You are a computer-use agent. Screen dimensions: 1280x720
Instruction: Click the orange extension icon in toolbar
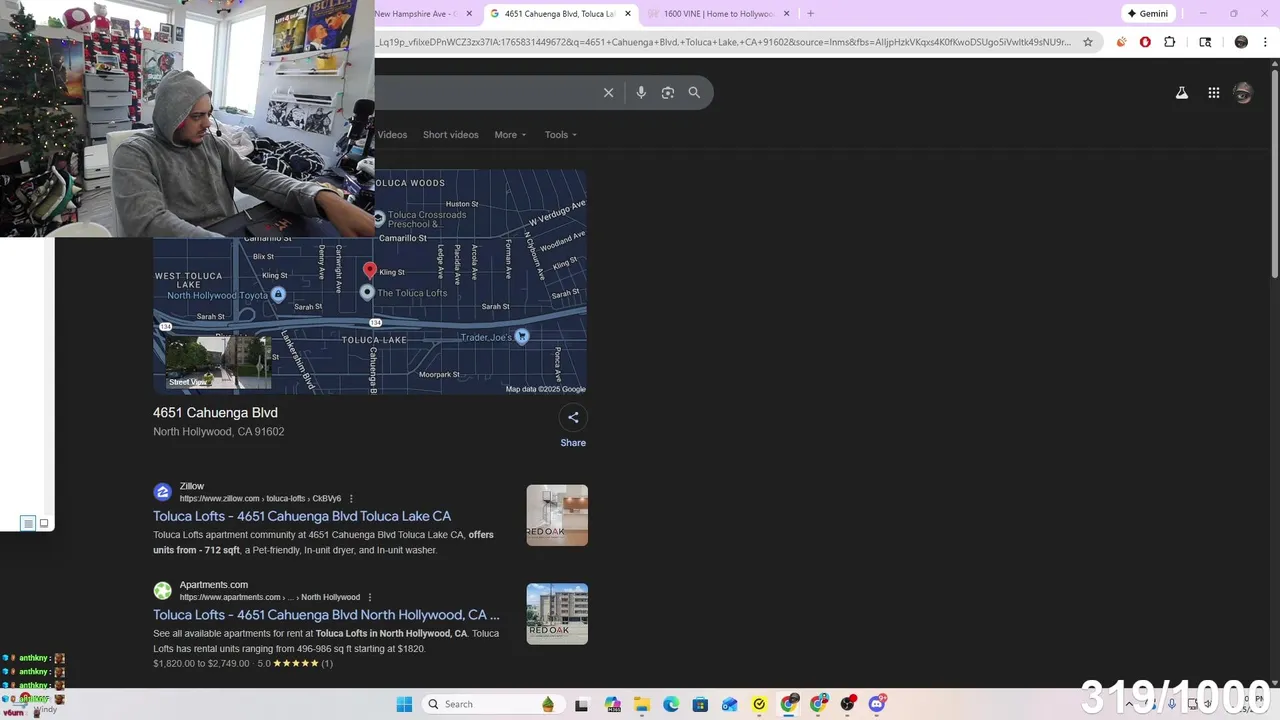(x=1121, y=42)
